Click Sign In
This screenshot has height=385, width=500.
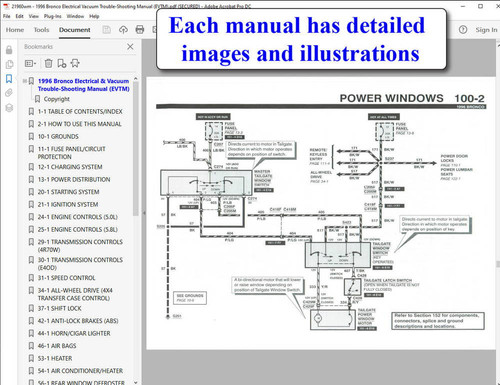(x=486, y=30)
